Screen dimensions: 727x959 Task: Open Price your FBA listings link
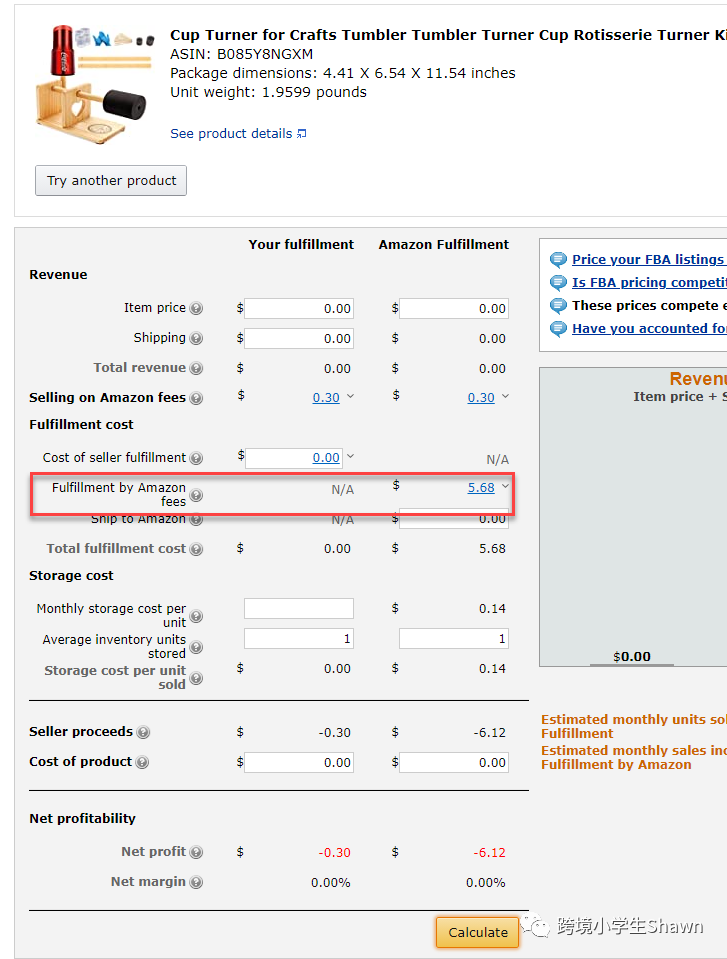click(x=649, y=259)
